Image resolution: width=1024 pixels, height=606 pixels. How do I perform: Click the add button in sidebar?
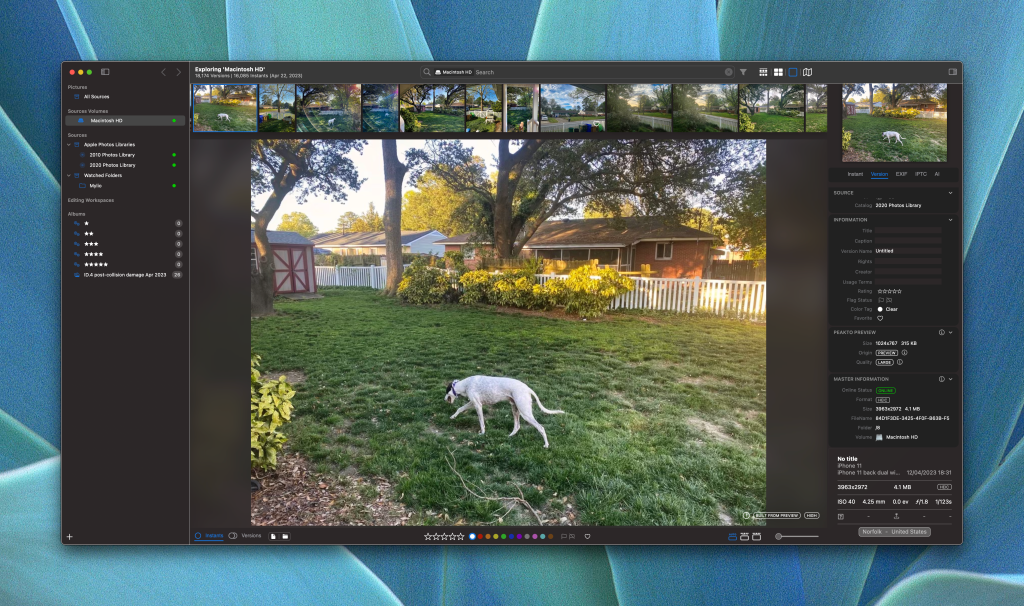[69, 537]
